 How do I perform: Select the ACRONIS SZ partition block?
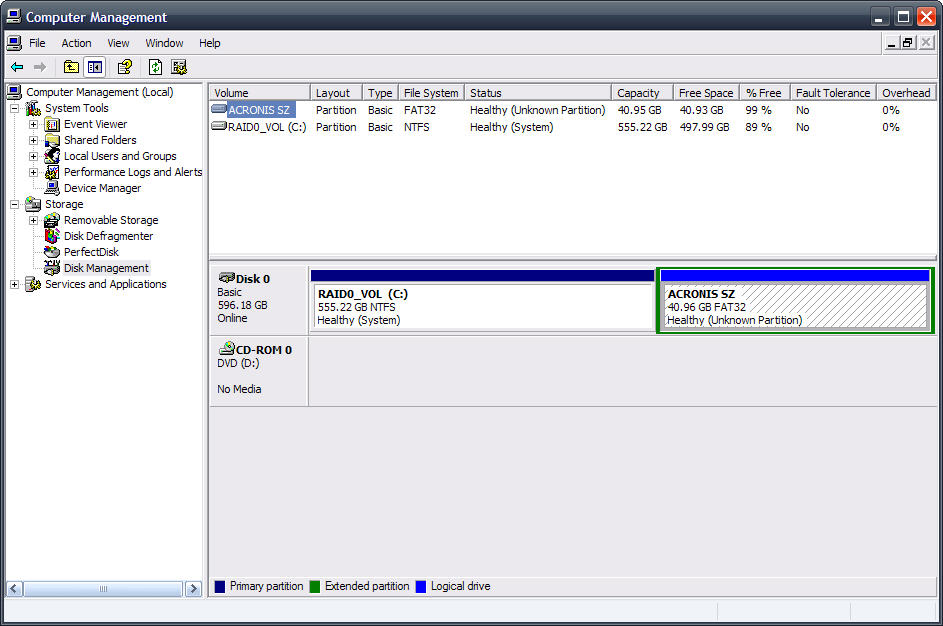795,301
